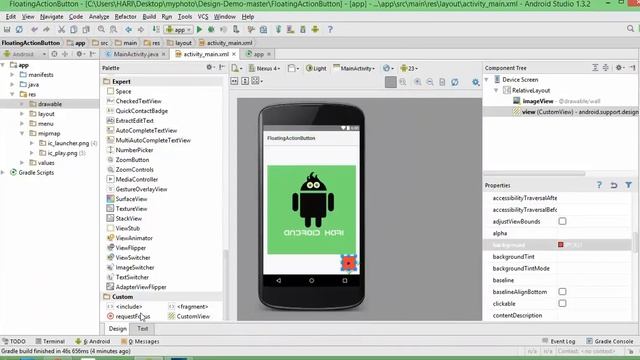
Task: Toggle clickable property checkbox
Action: pyautogui.click(x=562, y=303)
